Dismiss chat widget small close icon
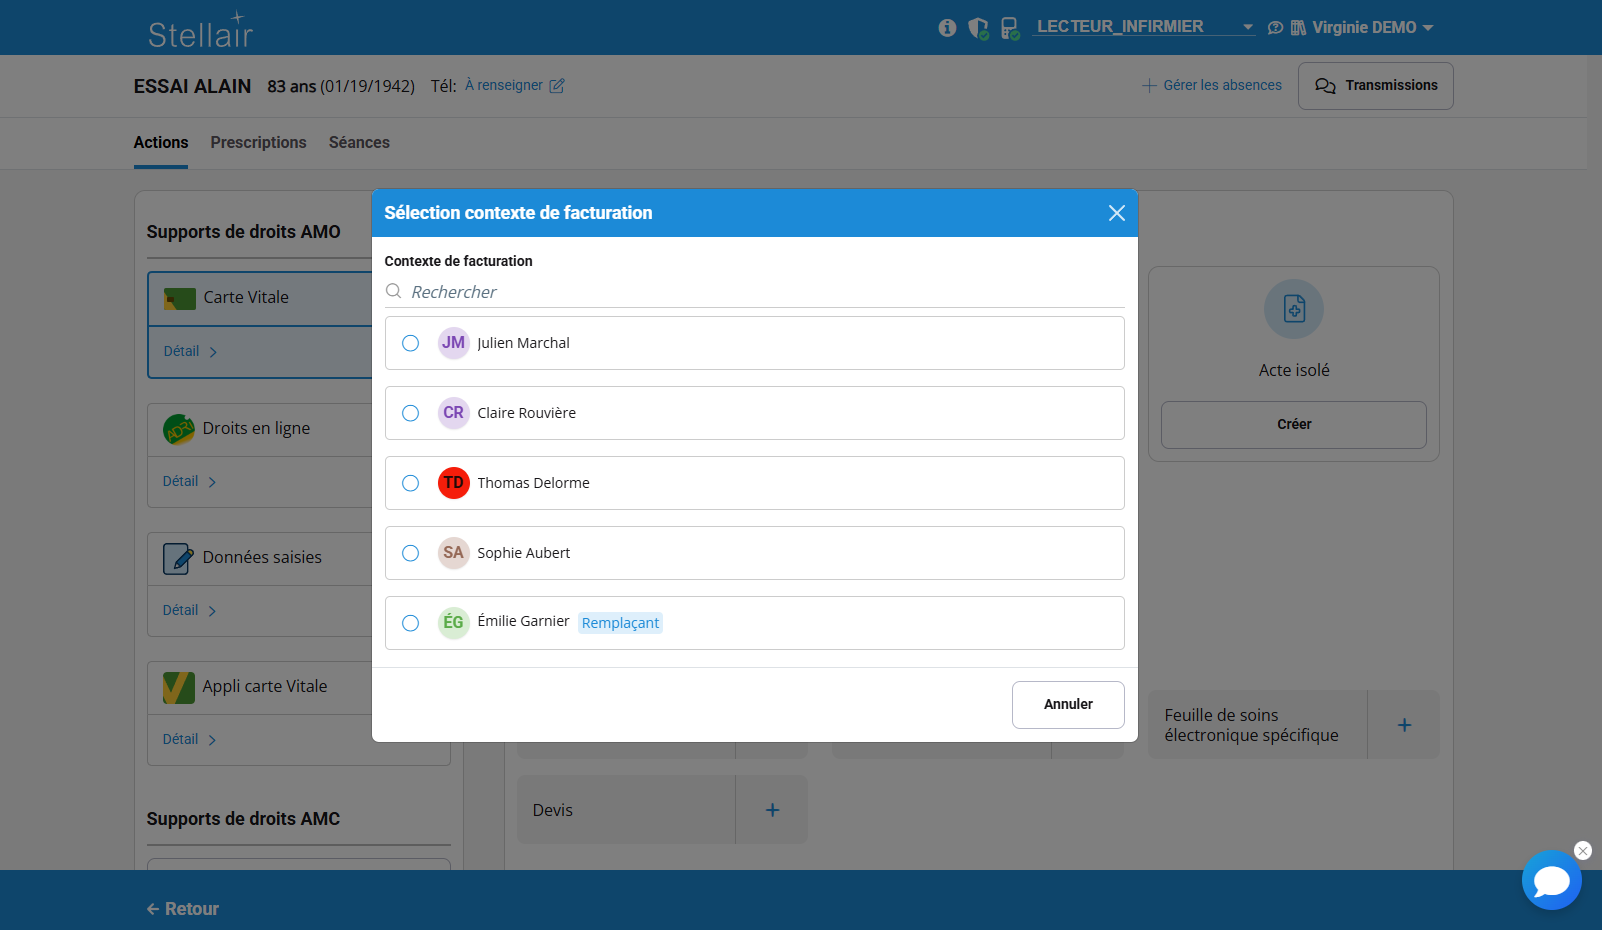The width and height of the screenshot is (1602, 930). [x=1583, y=851]
